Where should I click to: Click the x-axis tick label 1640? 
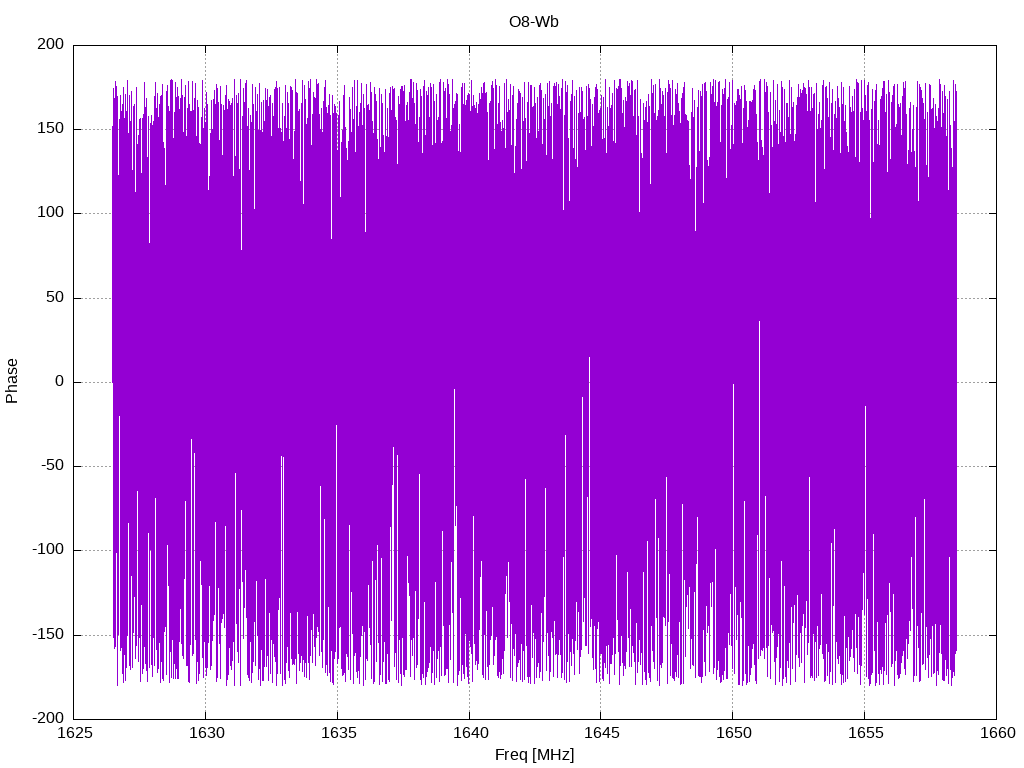(x=470, y=733)
